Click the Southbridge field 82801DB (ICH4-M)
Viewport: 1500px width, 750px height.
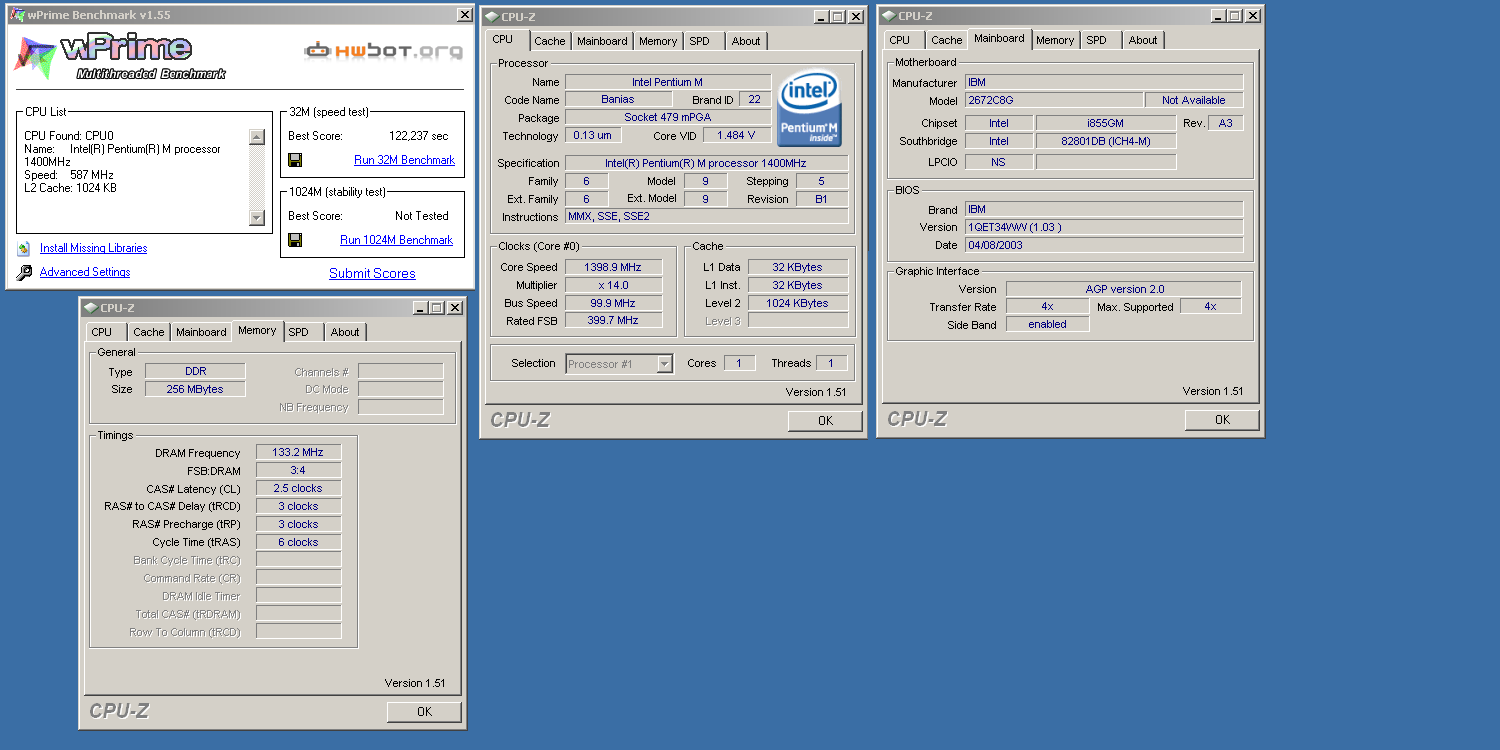(x=1106, y=141)
